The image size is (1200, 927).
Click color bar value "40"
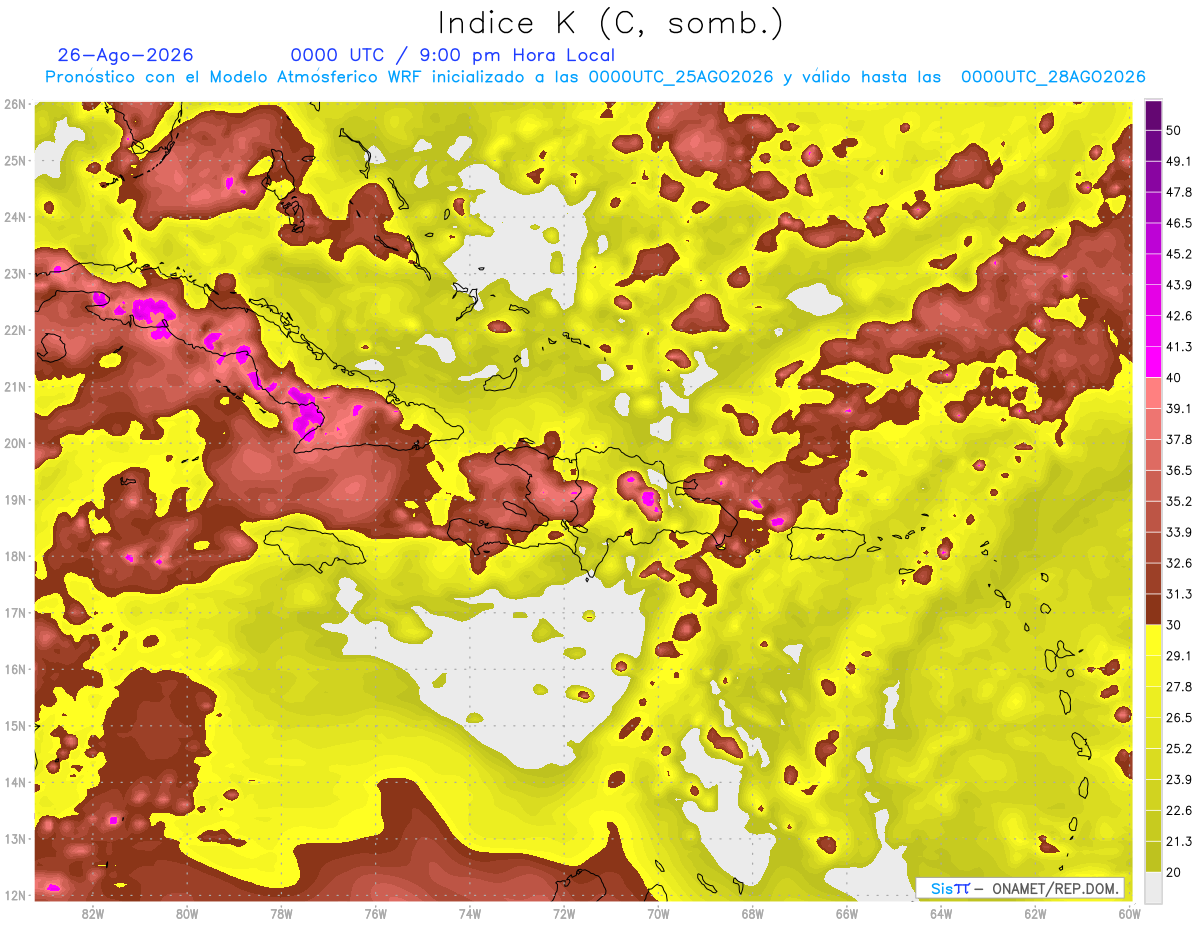pyautogui.click(x=1174, y=378)
